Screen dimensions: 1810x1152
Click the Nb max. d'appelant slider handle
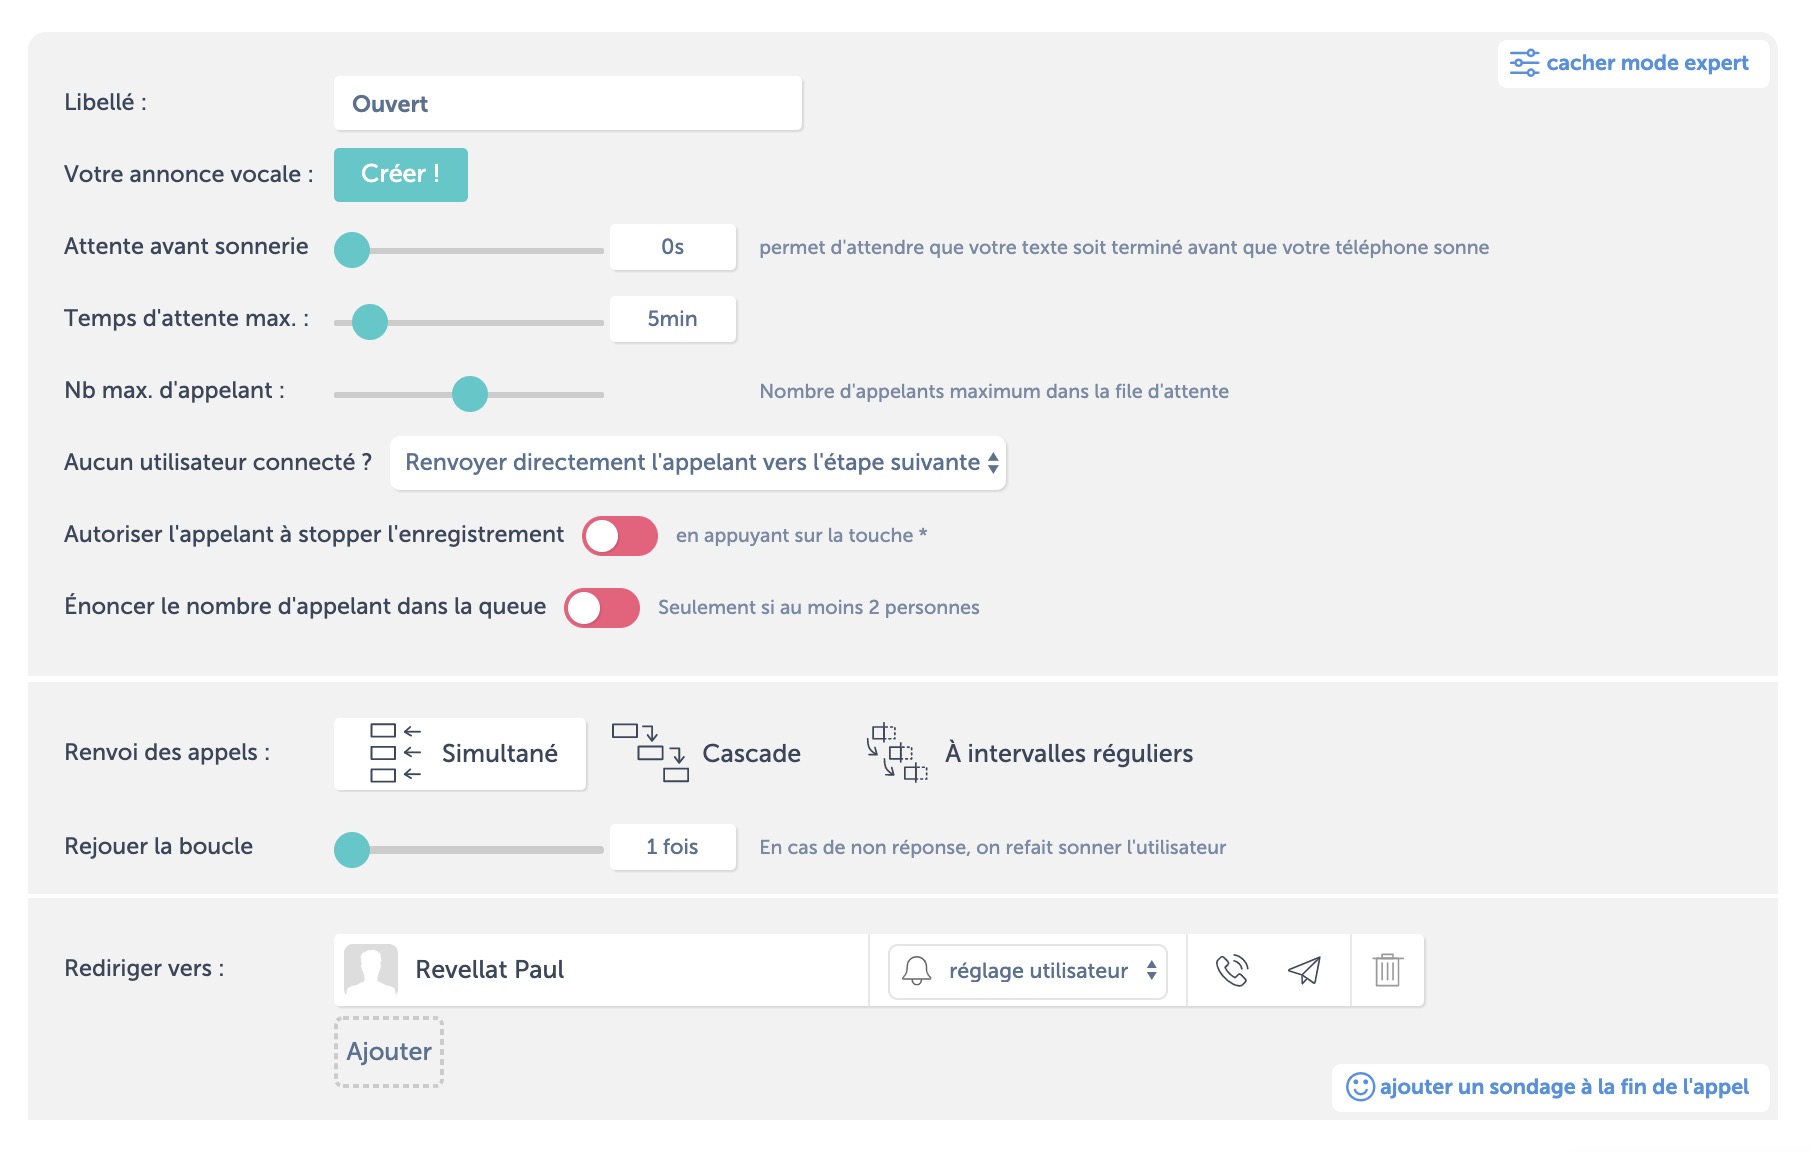click(470, 394)
